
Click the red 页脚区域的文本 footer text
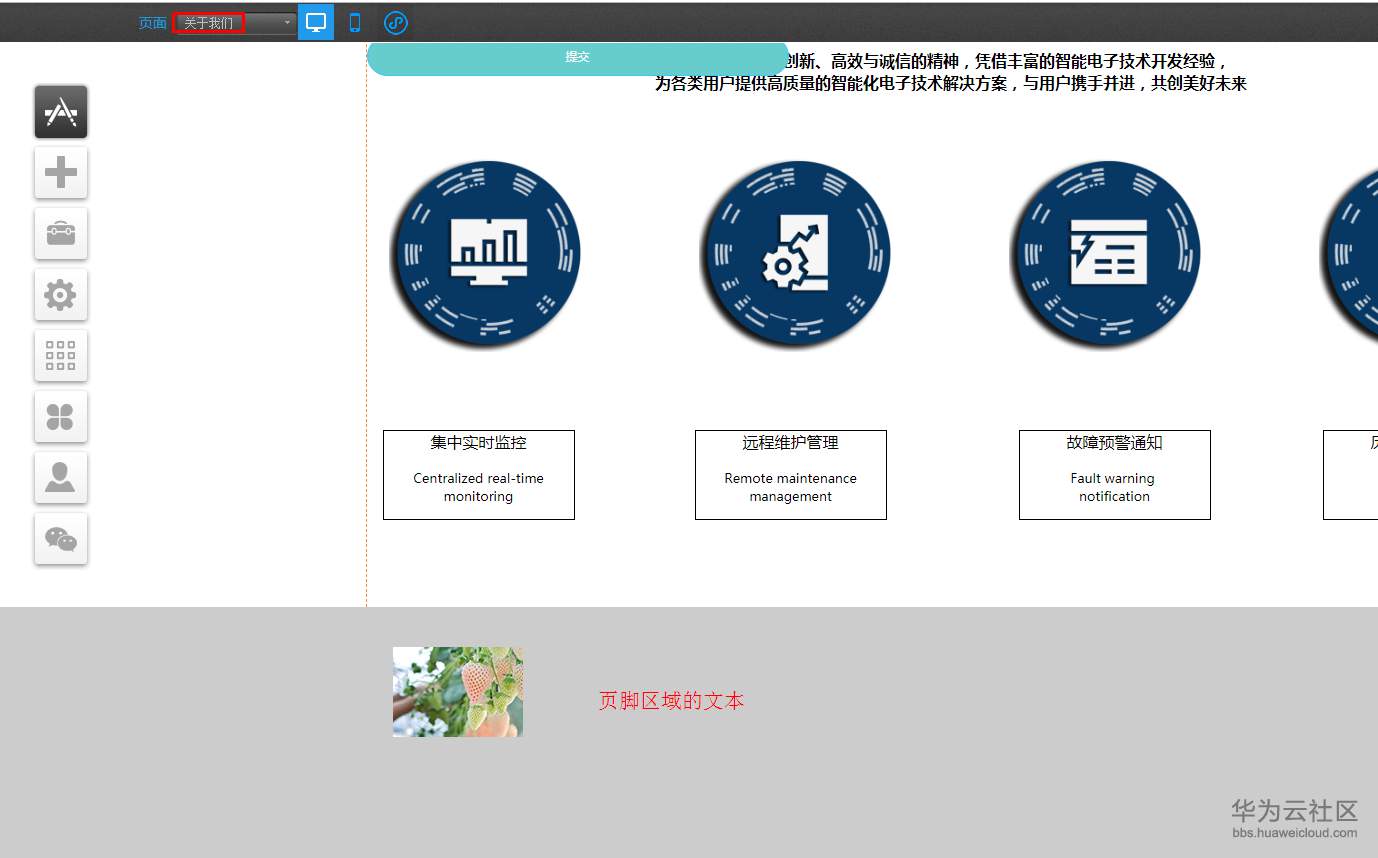pos(671,701)
